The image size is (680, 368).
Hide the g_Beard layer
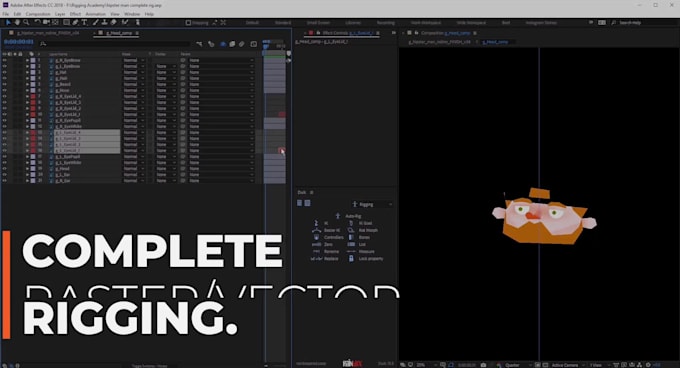pyautogui.click(x=5, y=85)
